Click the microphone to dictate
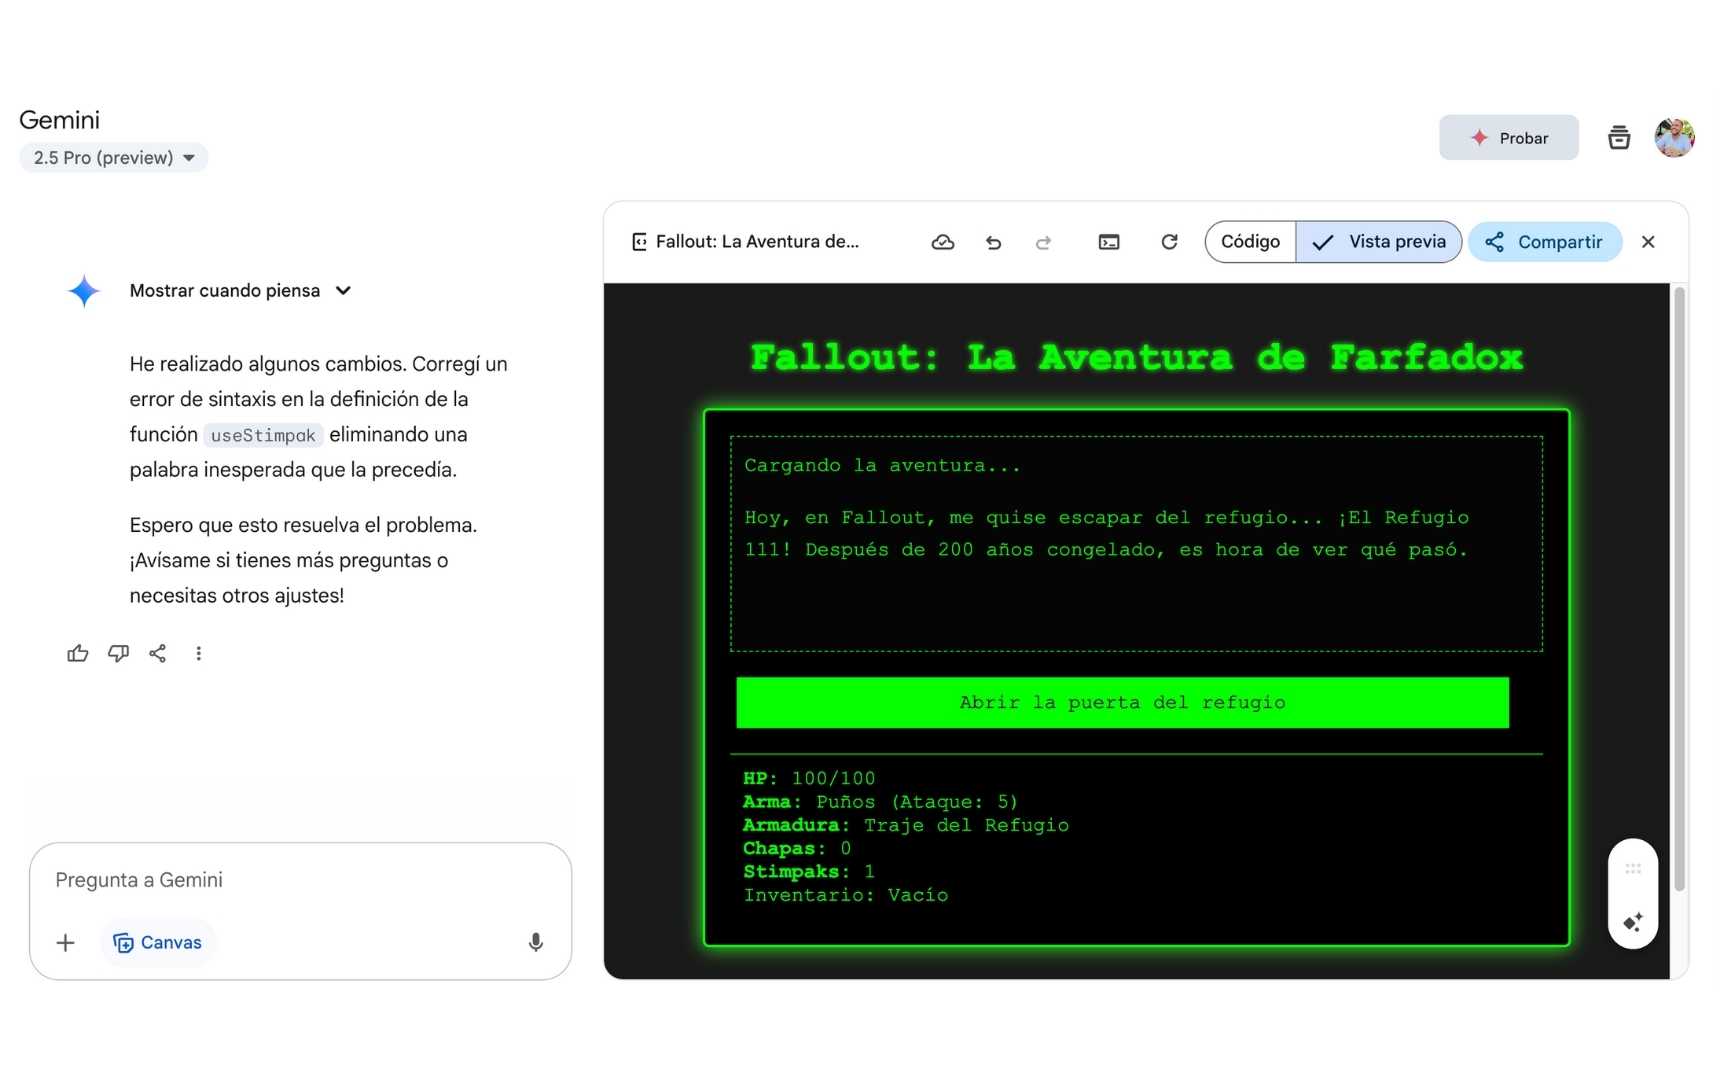Image resolution: width=1720 pixels, height=1080 pixels. point(536,942)
